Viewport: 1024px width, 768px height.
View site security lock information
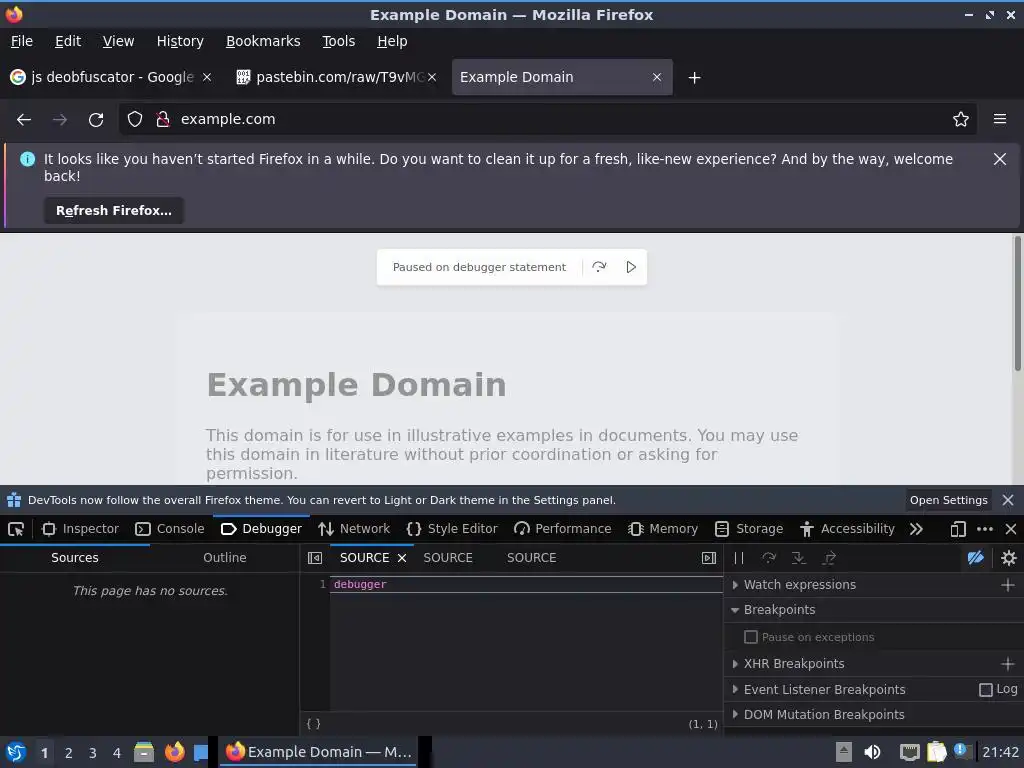pyautogui.click(x=163, y=120)
